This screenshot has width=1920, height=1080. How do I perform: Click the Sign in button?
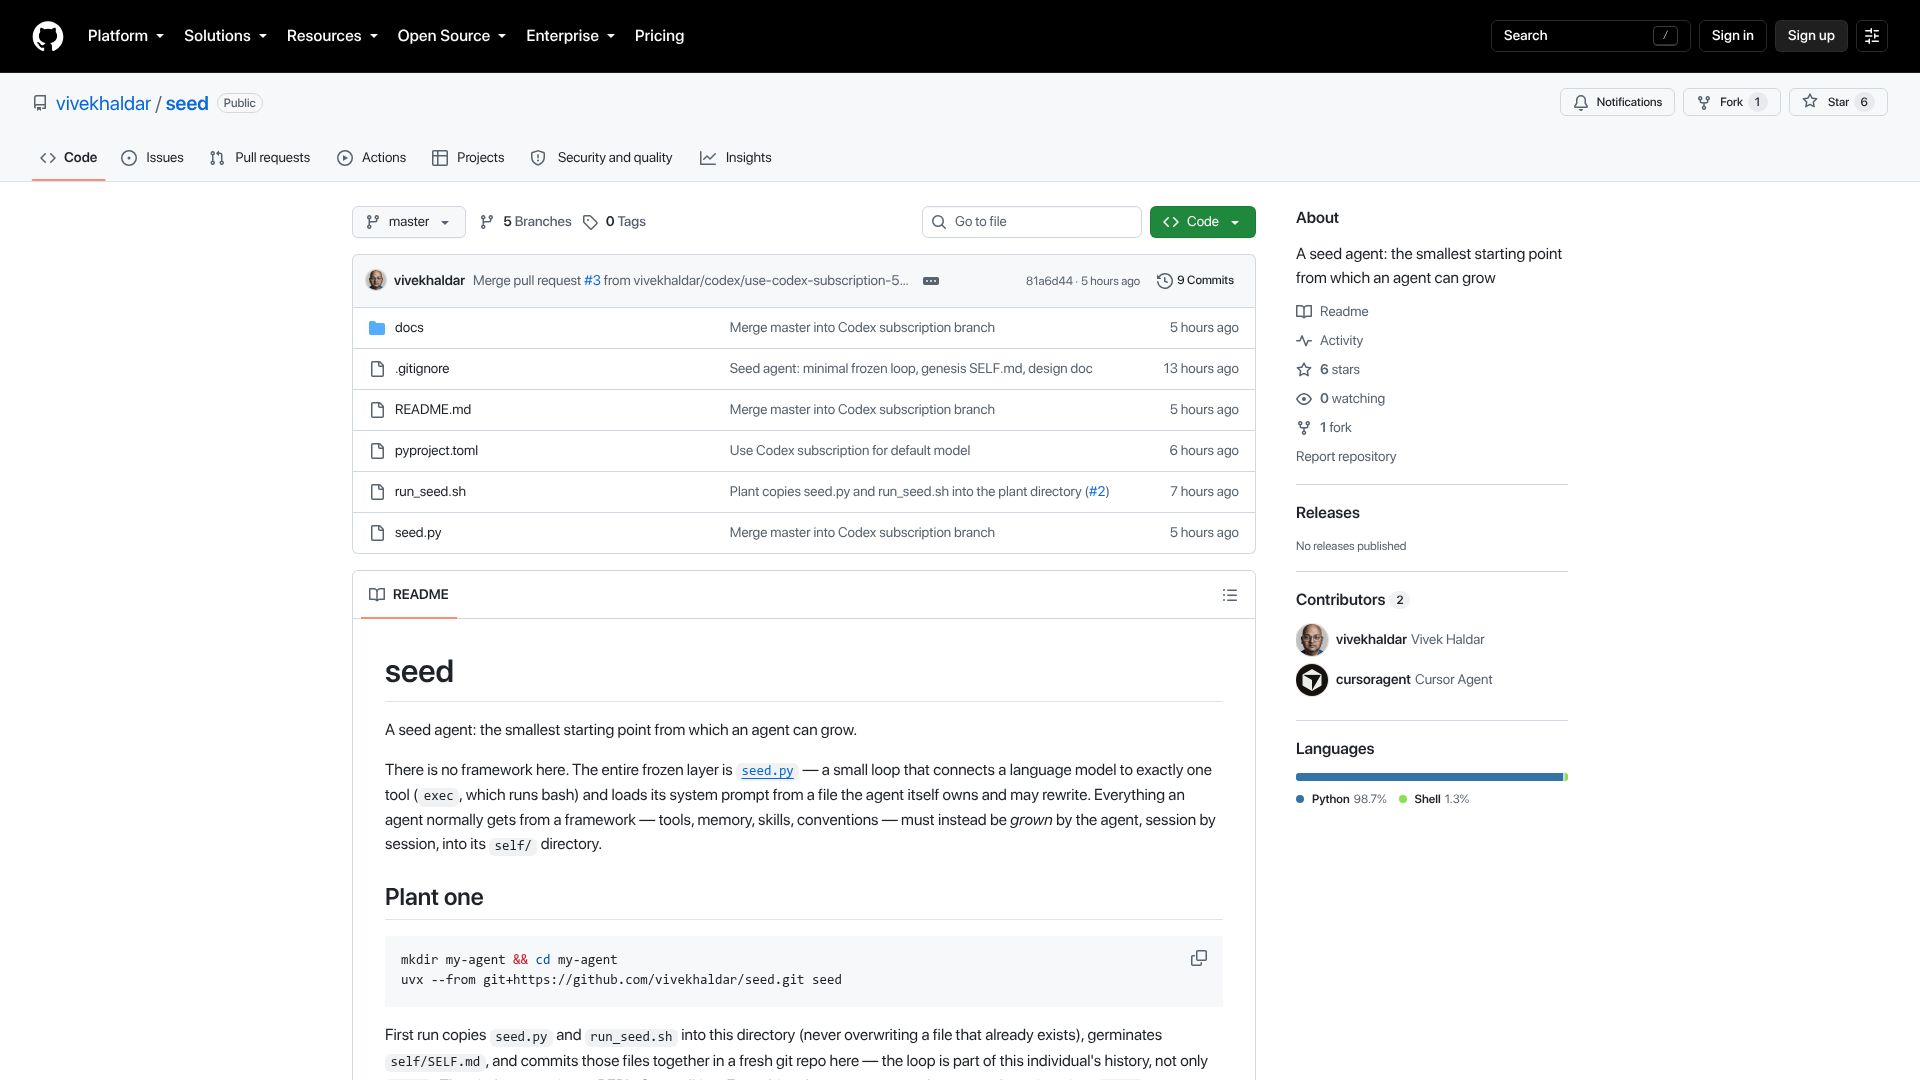pyautogui.click(x=1733, y=36)
